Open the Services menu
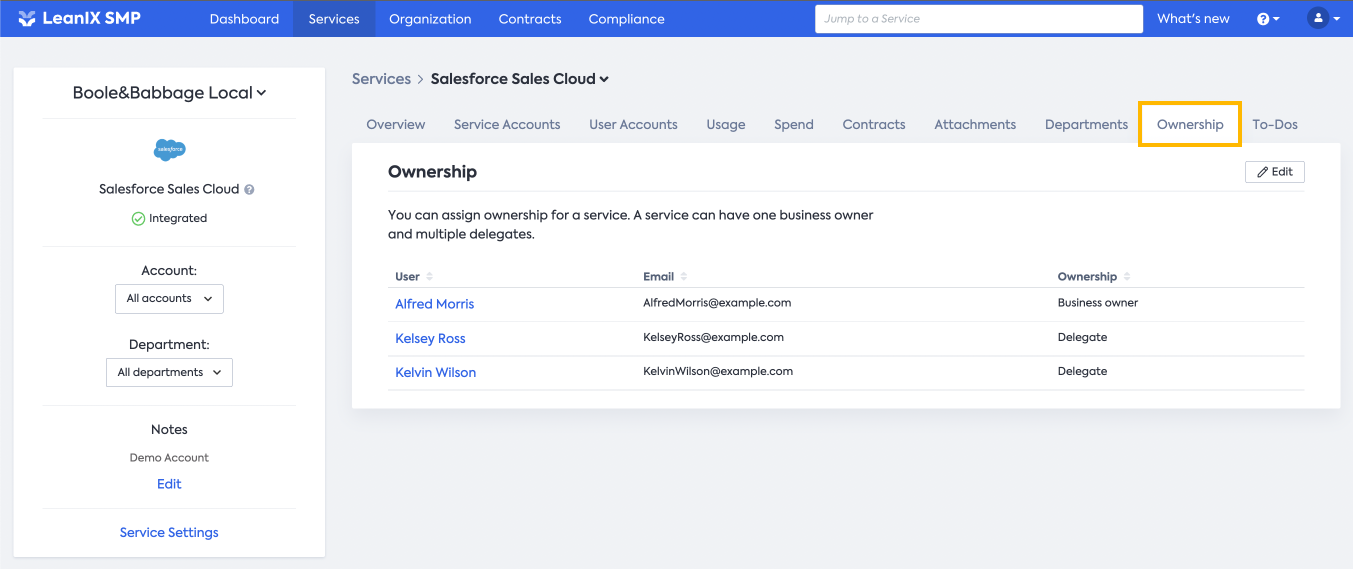Viewport: 1353px width, 569px height. (334, 19)
